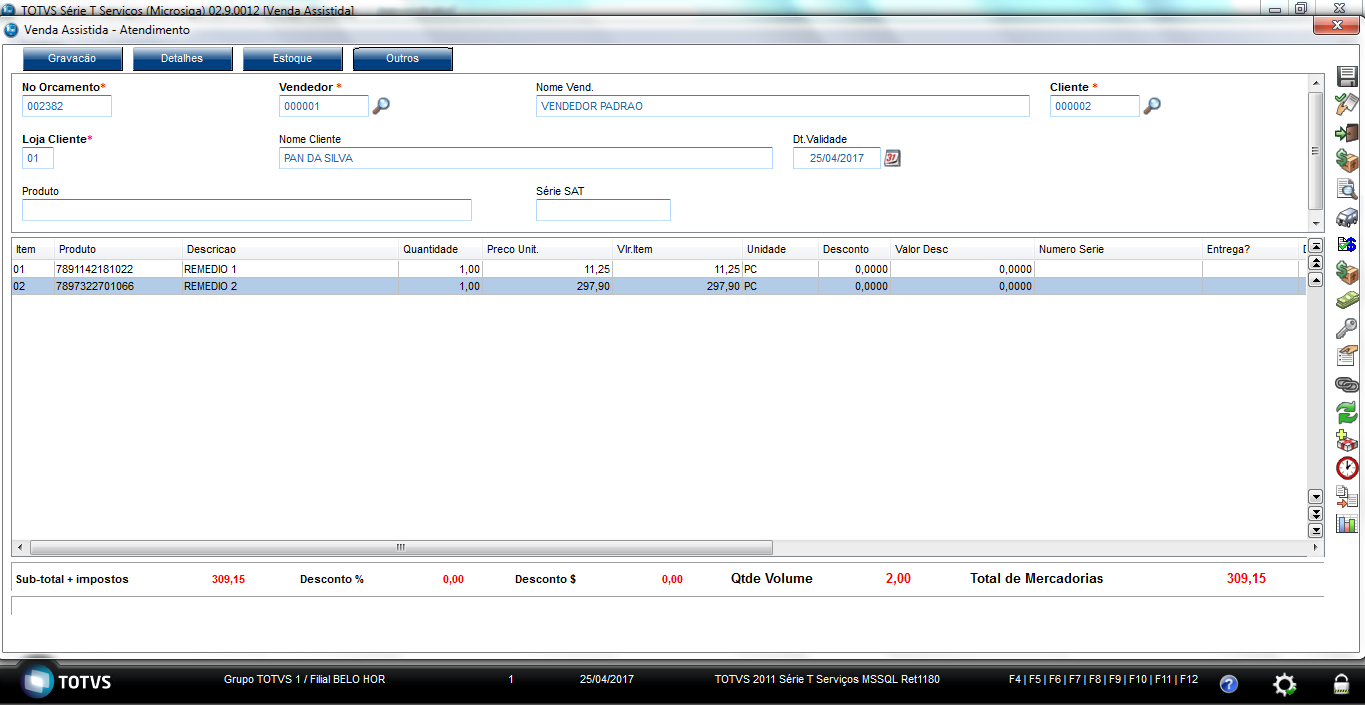
Task: Click the dollar box icon above the magnifier document
Action: pos(1347,160)
